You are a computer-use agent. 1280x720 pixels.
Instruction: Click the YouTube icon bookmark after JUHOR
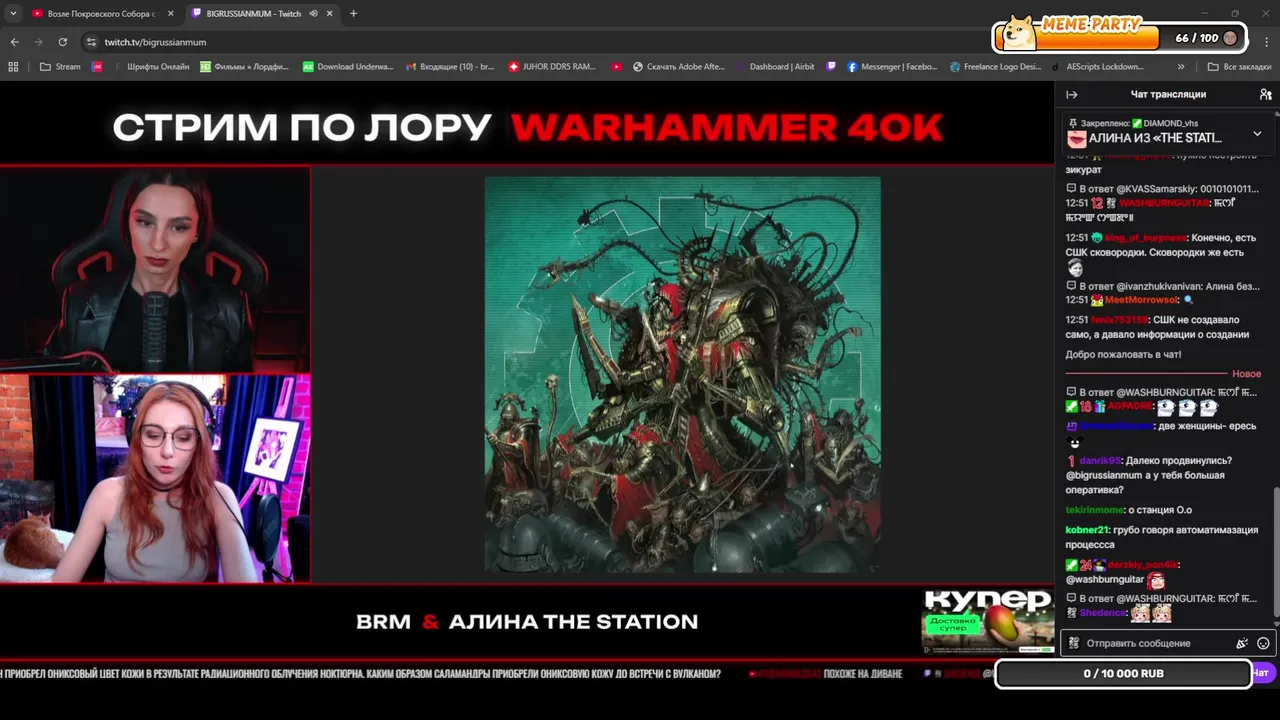(x=616, y=67)
